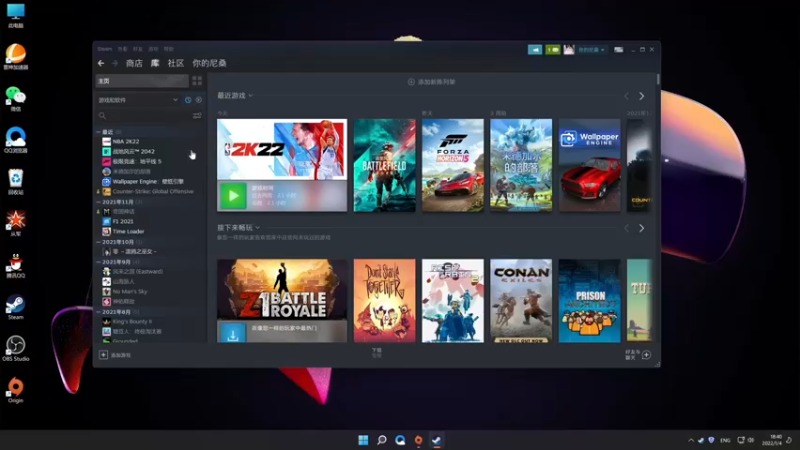The image size is (800, 450).
Task: Toggle the ready-to-play filter icon
Action: (198, 100)
